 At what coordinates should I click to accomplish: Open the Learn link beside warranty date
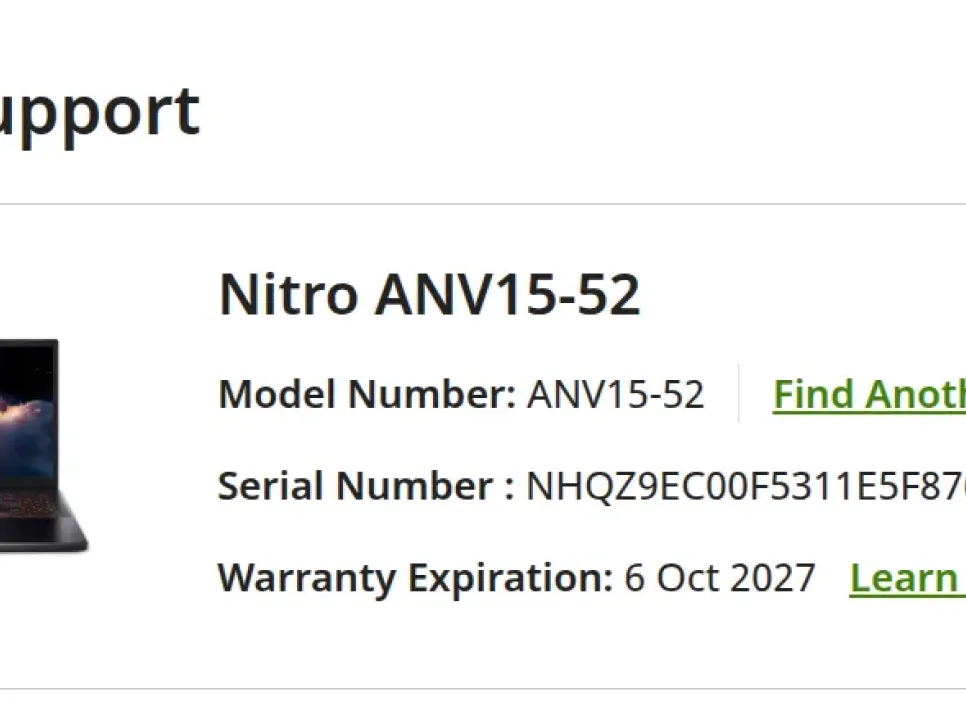[x=905, y=578]
